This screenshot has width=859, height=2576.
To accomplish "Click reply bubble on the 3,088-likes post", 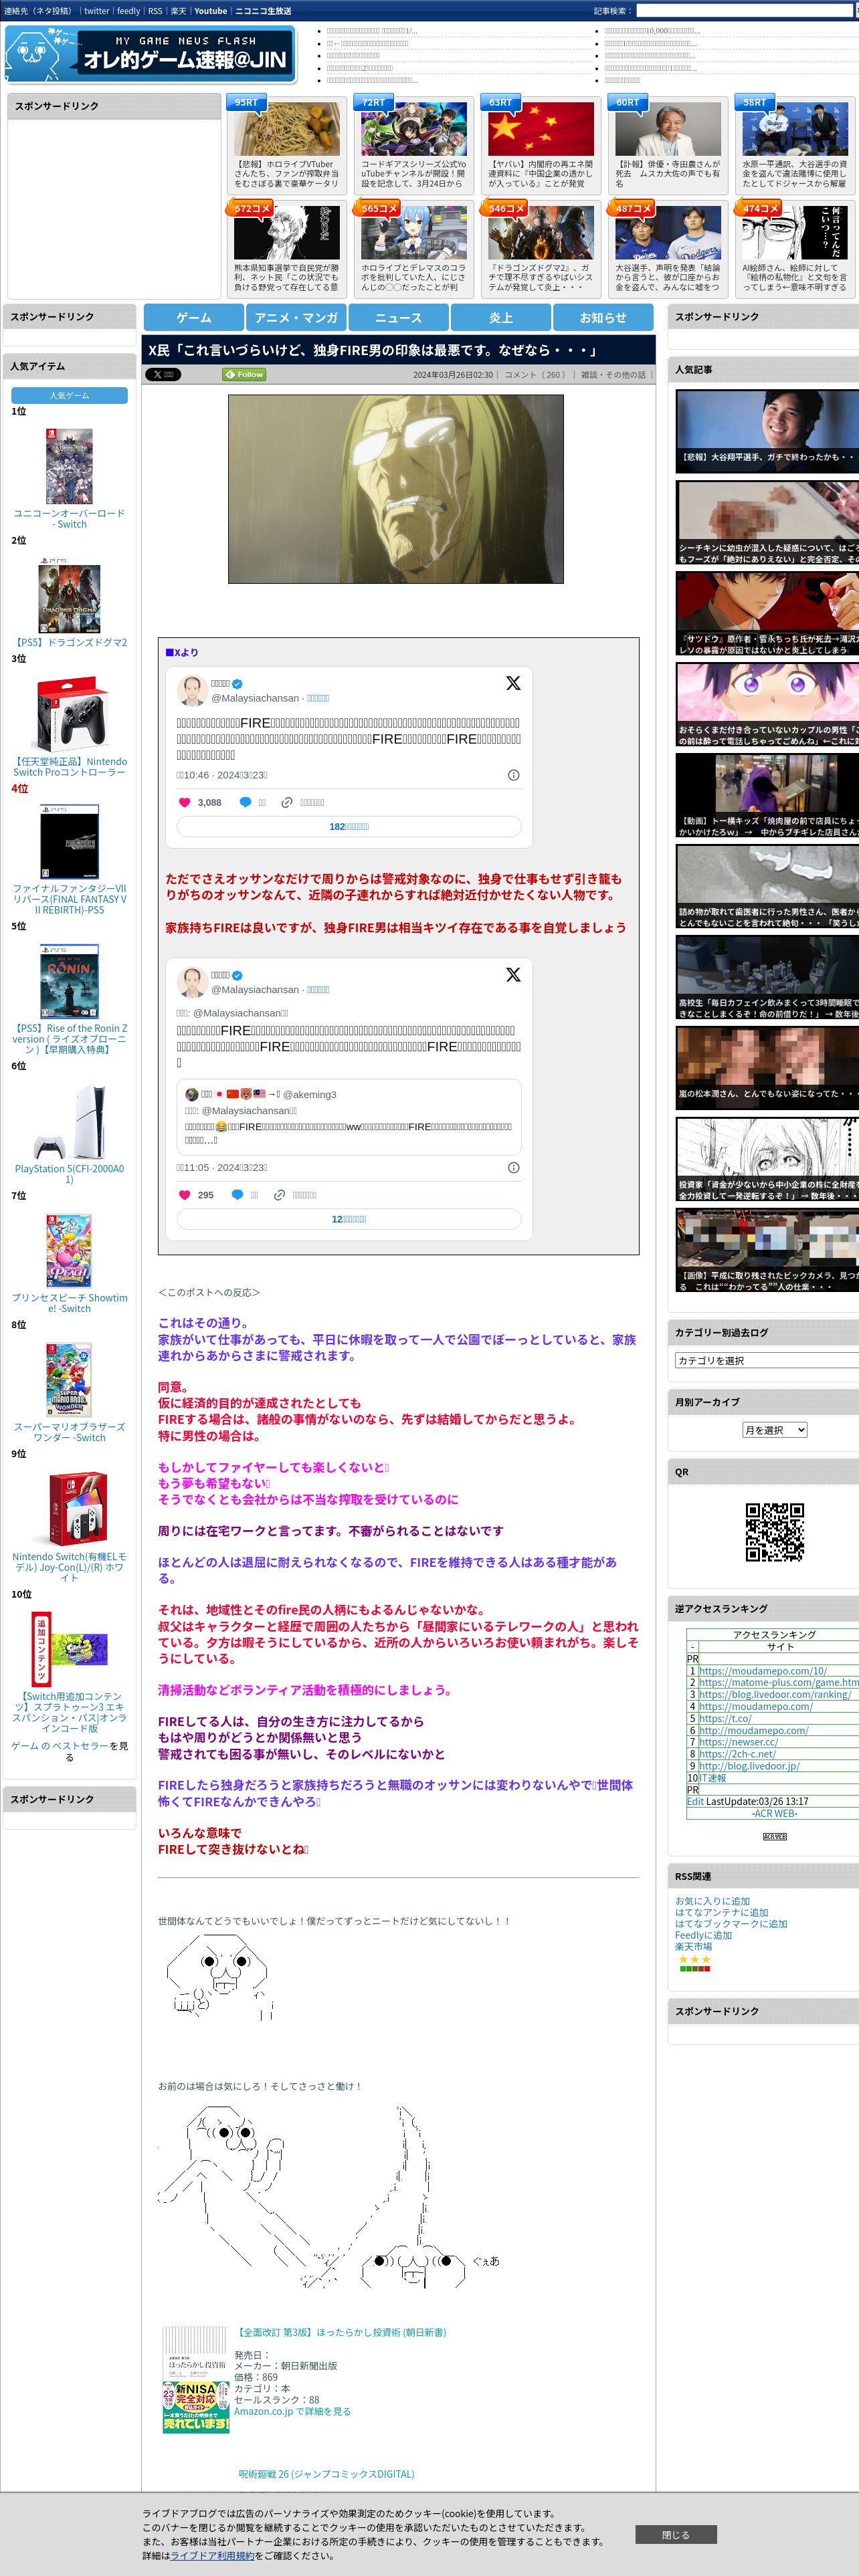I will coord(245,802).
